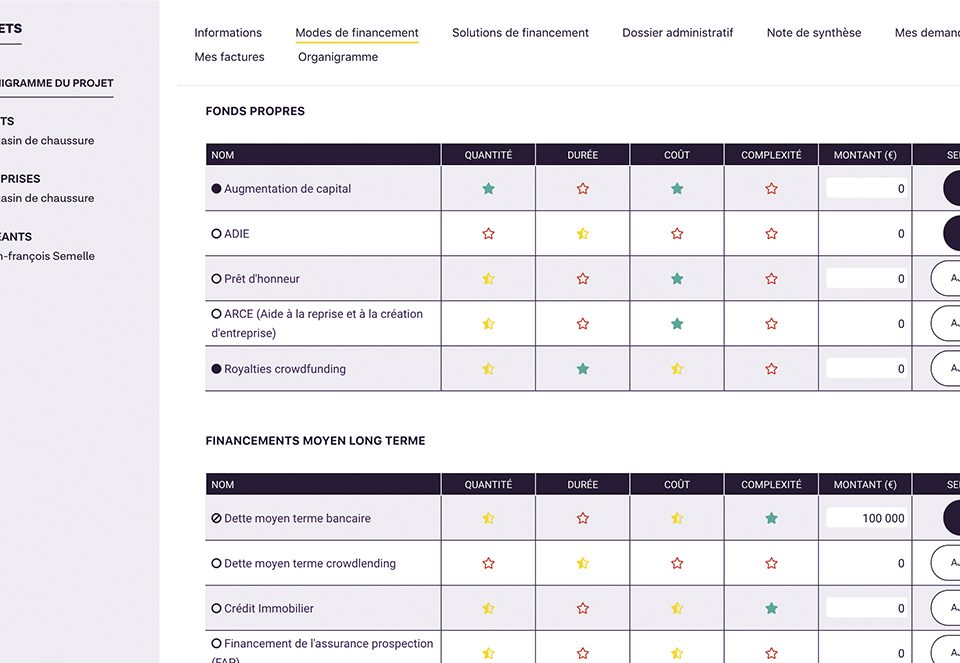Click Coût star for Royalties crowdfunding
The height and width of the screenshot is (663, 960).
(x=677, y=369)
